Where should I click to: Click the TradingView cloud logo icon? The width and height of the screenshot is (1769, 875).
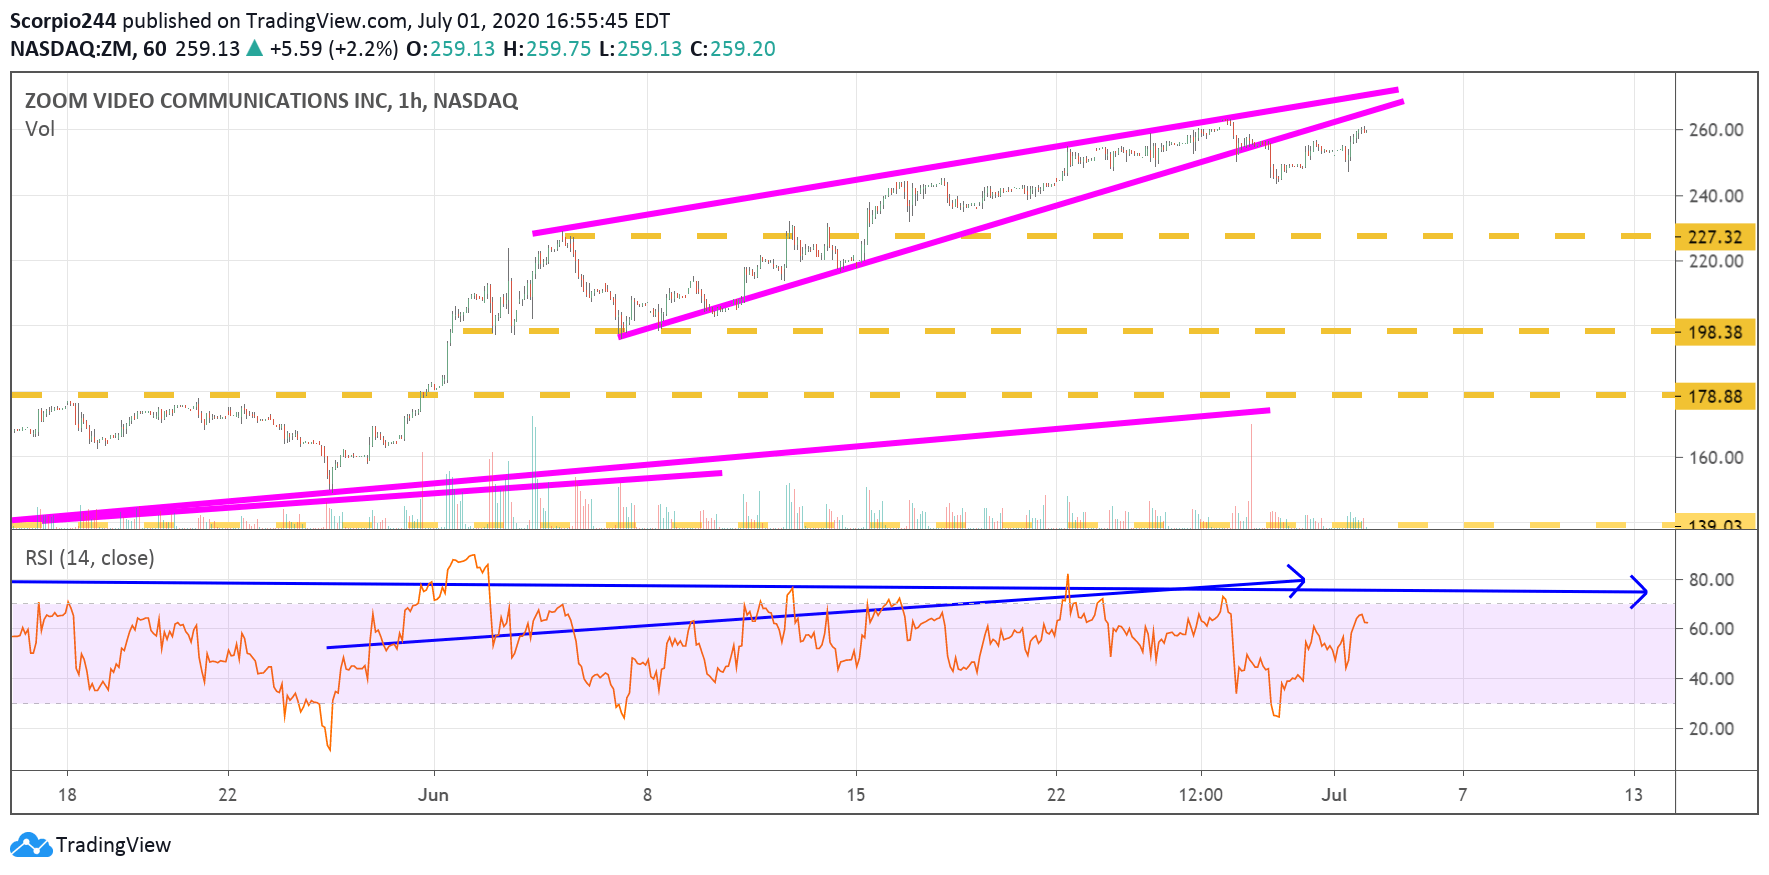click(30, 845)
